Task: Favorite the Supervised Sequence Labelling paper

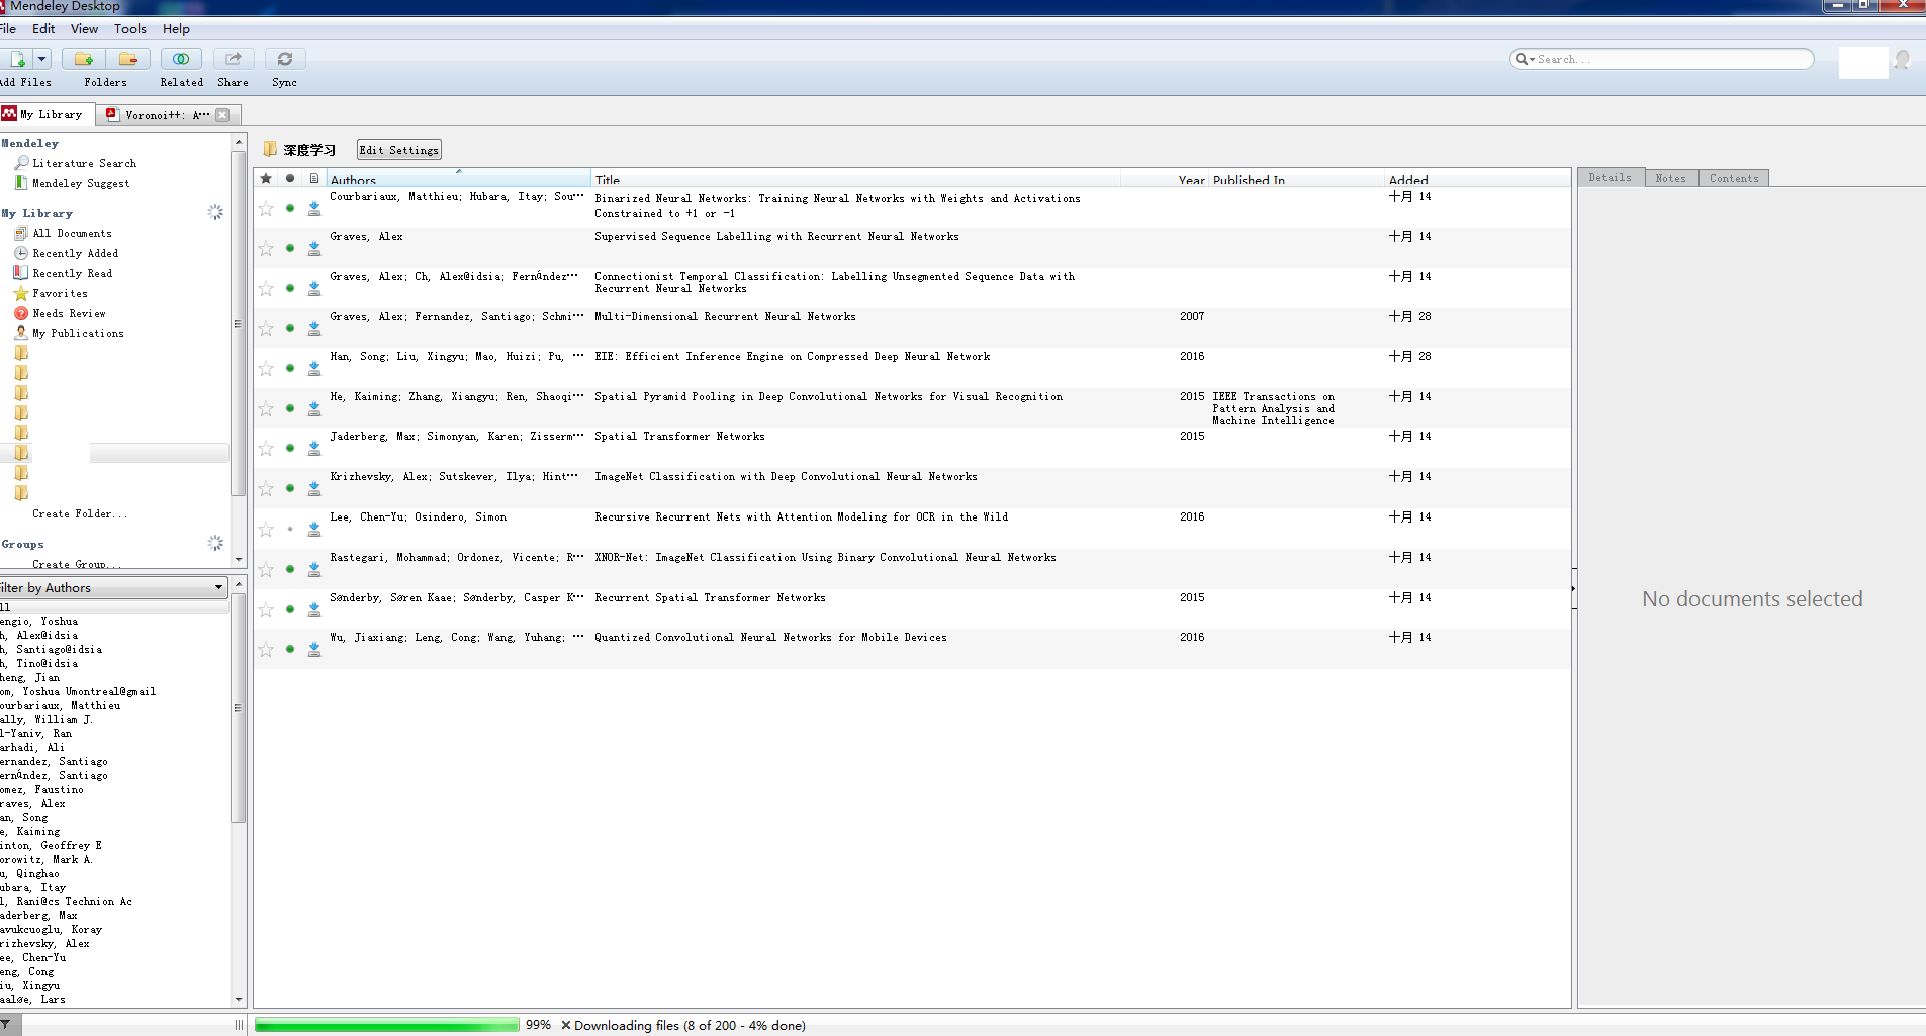Action: [x=266, y=248]
